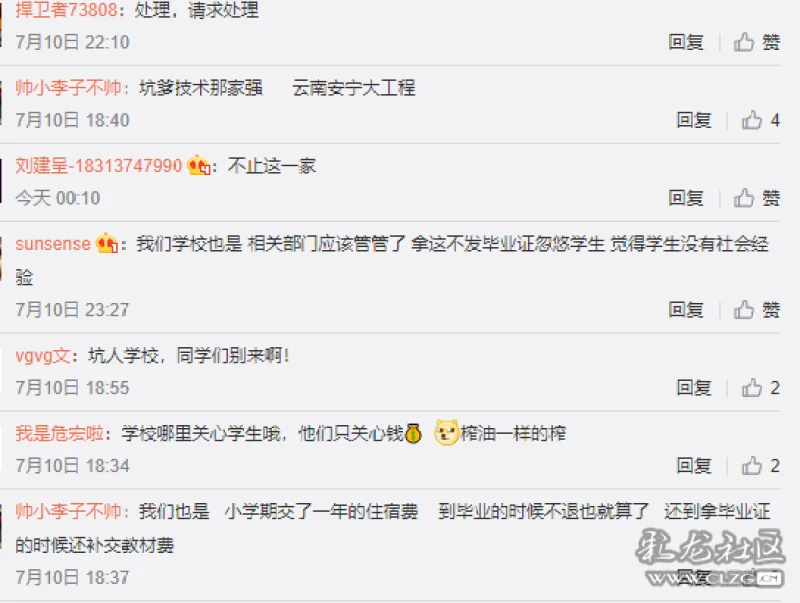800x603 pixels.
Task: Click the crown badge beside sunsense
Action: pyautogui.click(x=107, y=243)
